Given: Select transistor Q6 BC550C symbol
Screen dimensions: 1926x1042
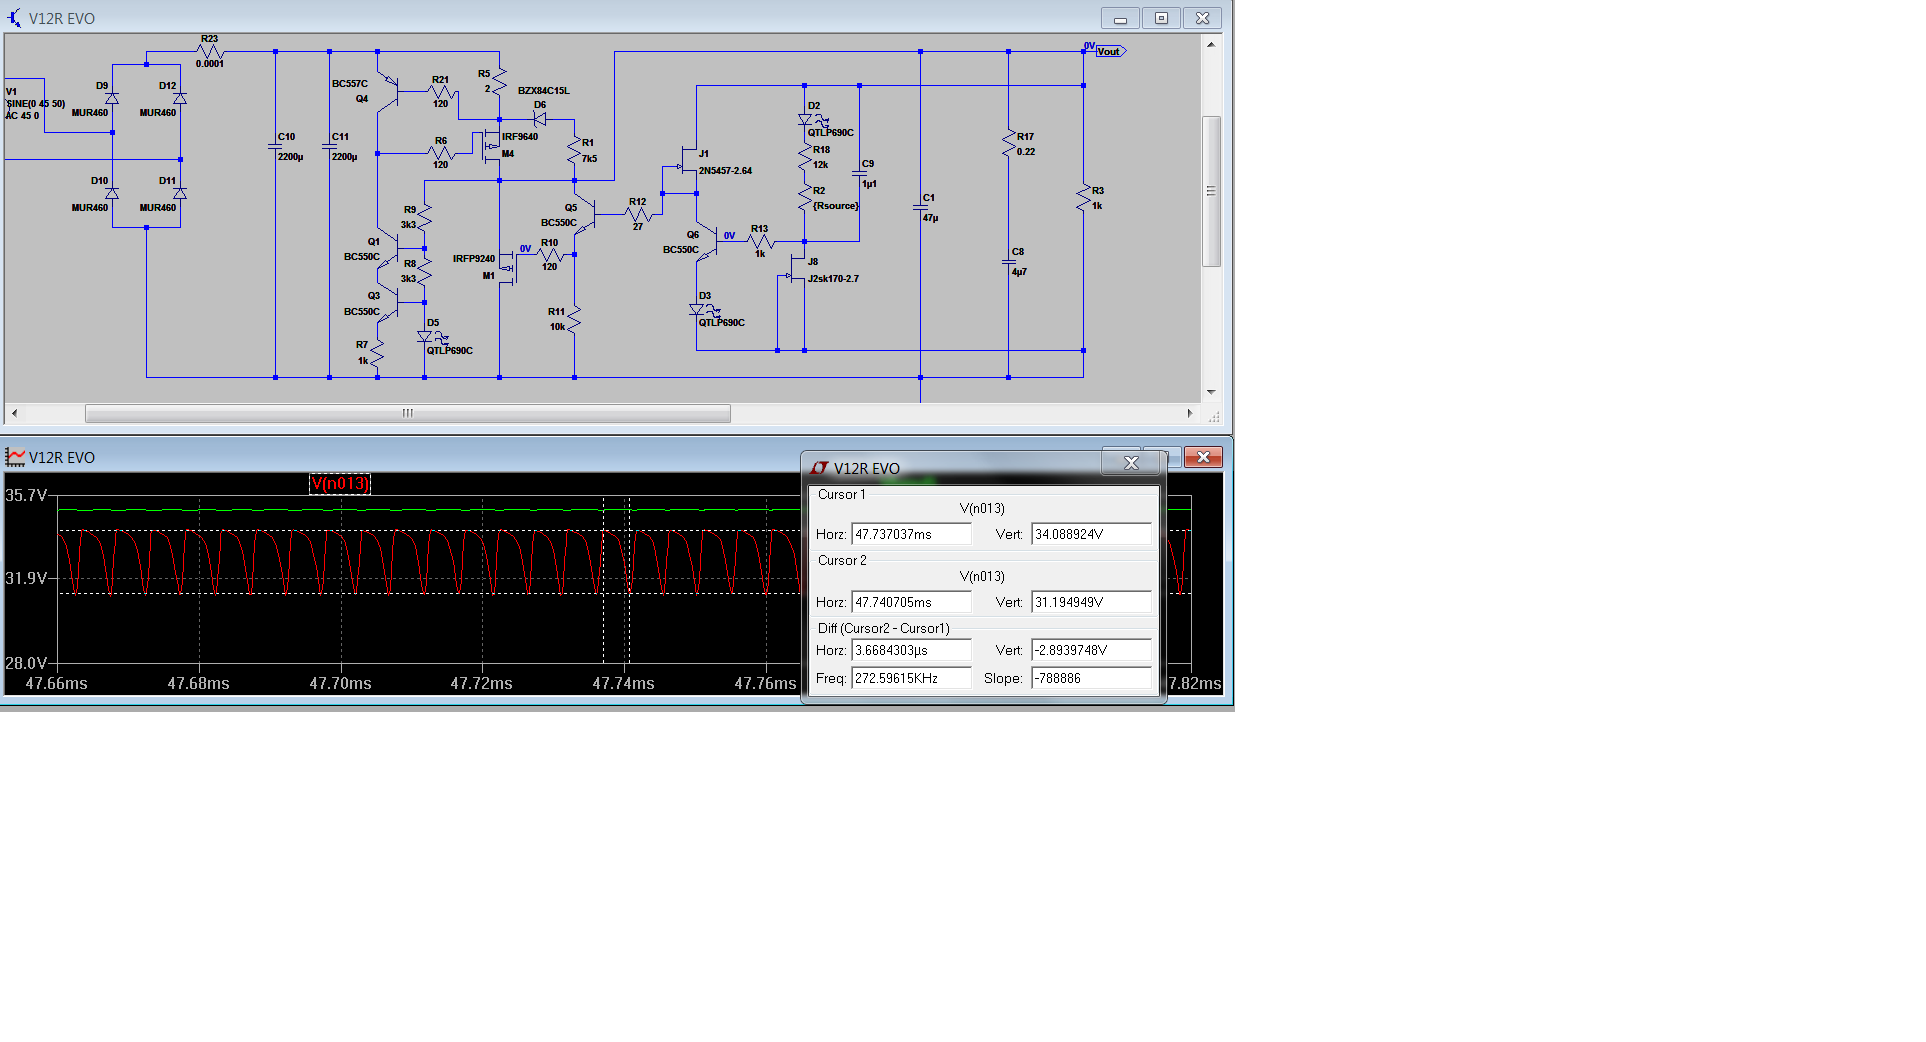Looking at the screenshot, I should [x=707, y=241].
